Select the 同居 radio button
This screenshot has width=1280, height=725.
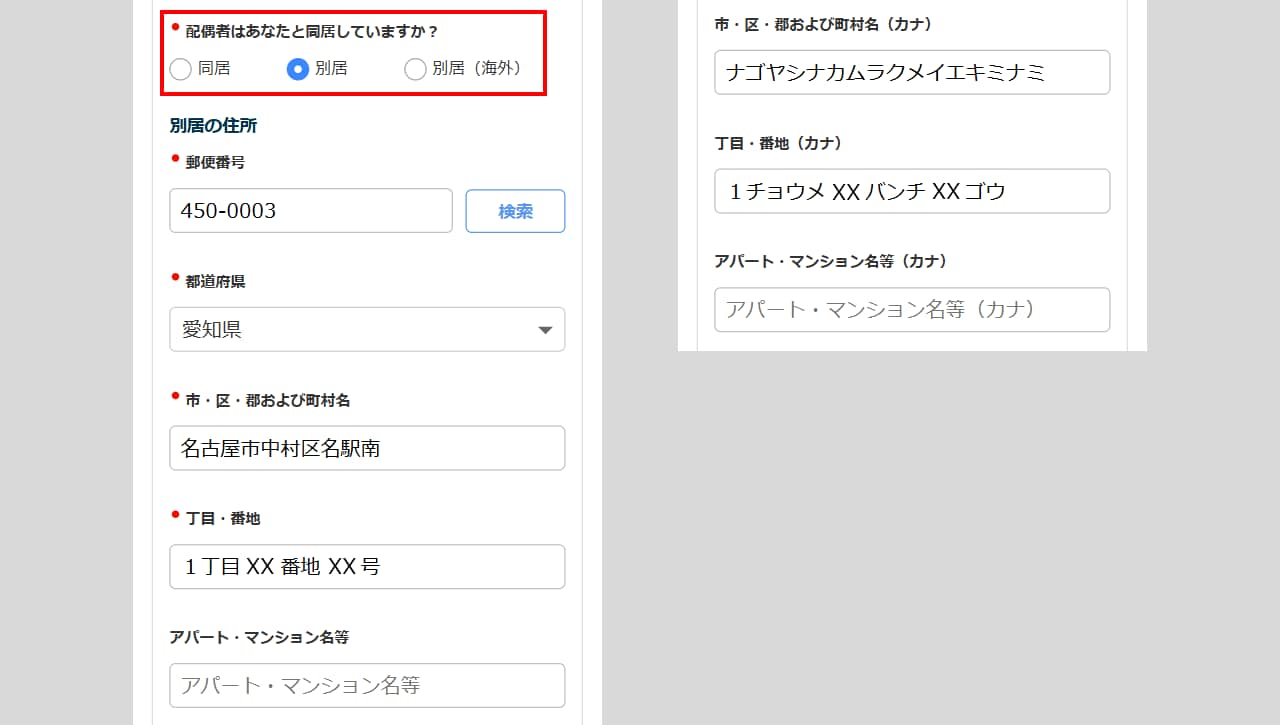click(180, 69)
